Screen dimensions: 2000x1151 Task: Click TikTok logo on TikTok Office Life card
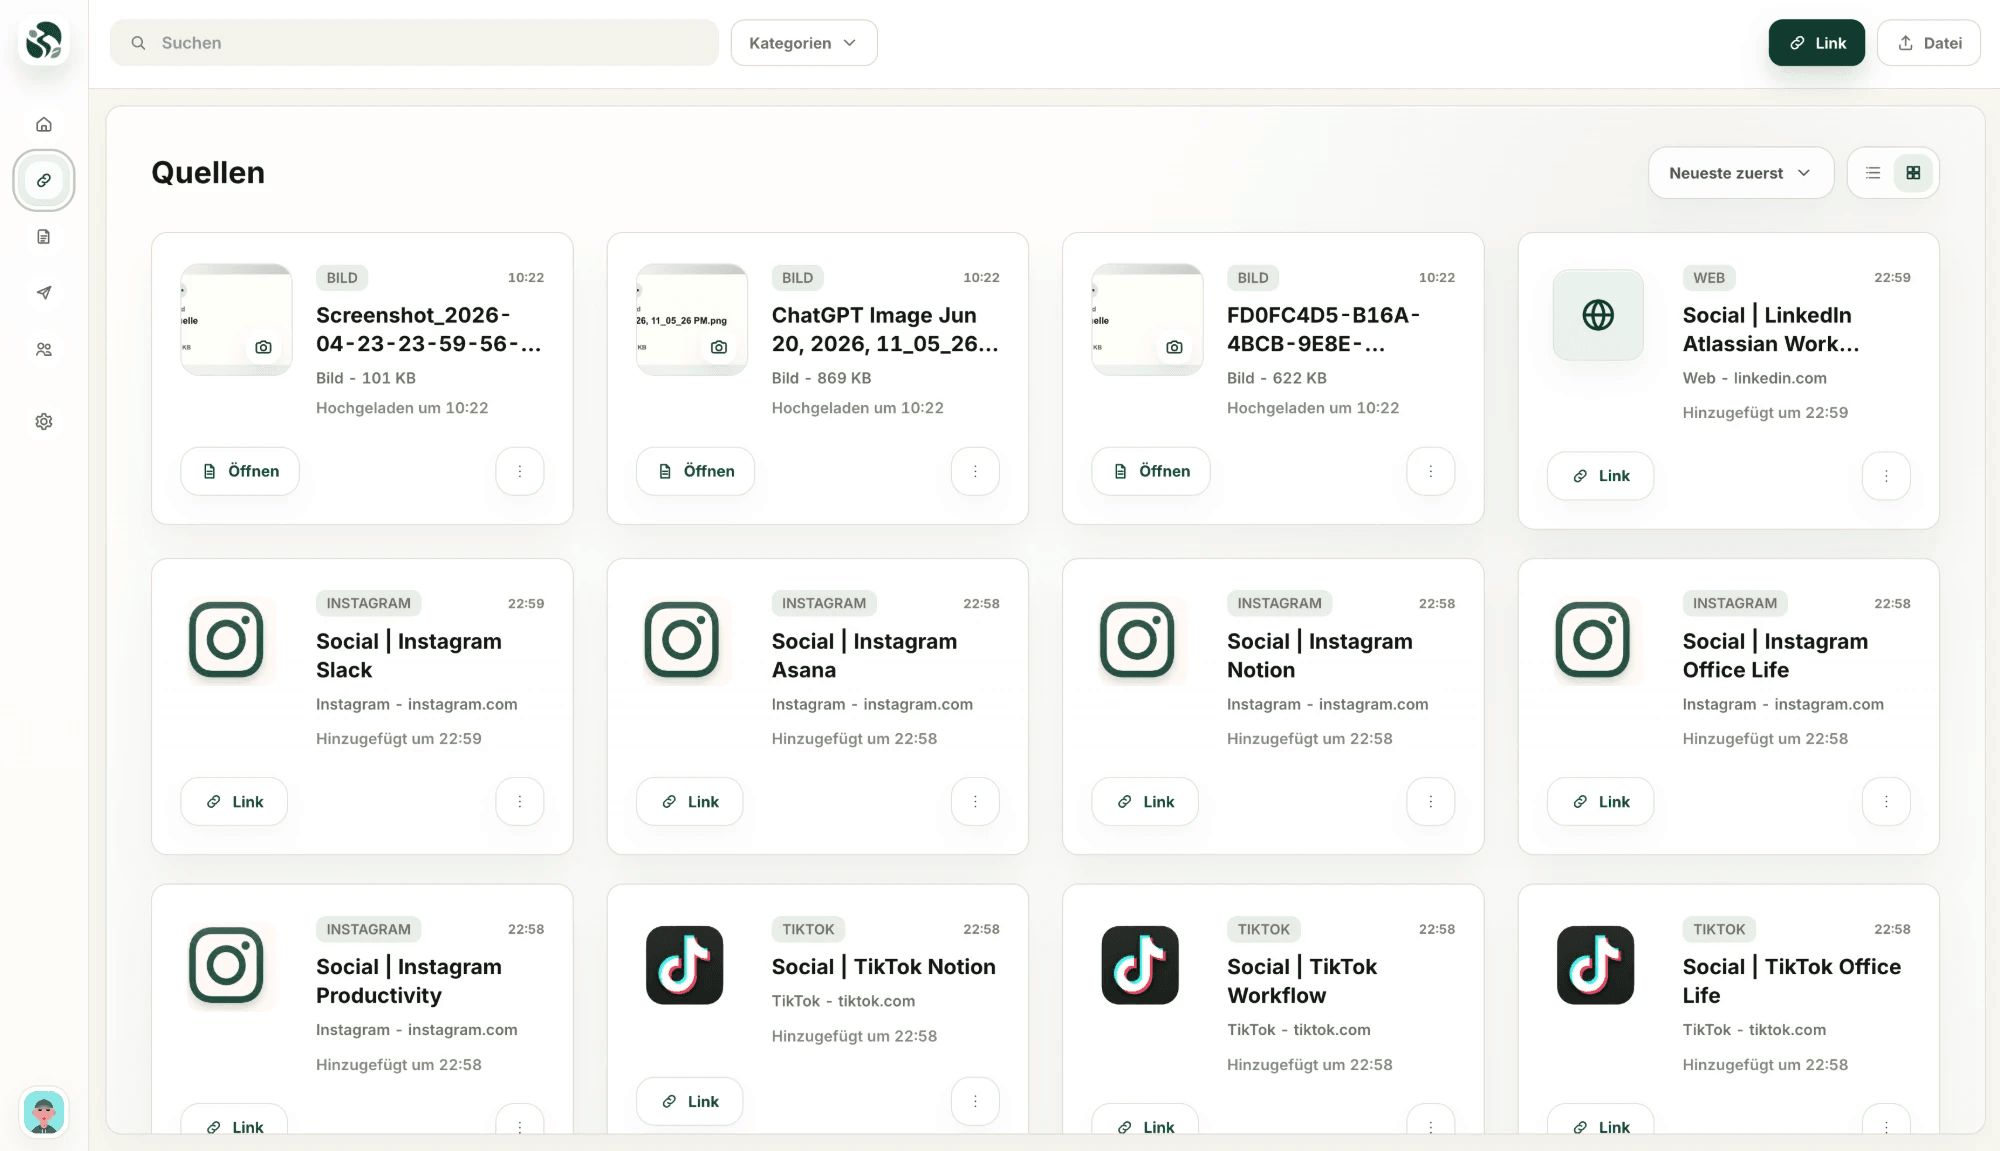click(x=1595, y=965)
